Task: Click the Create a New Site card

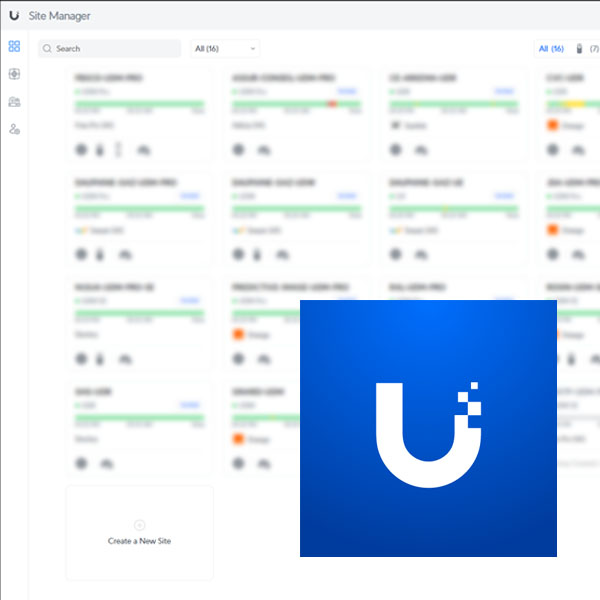Action: [x=140, y=533]
